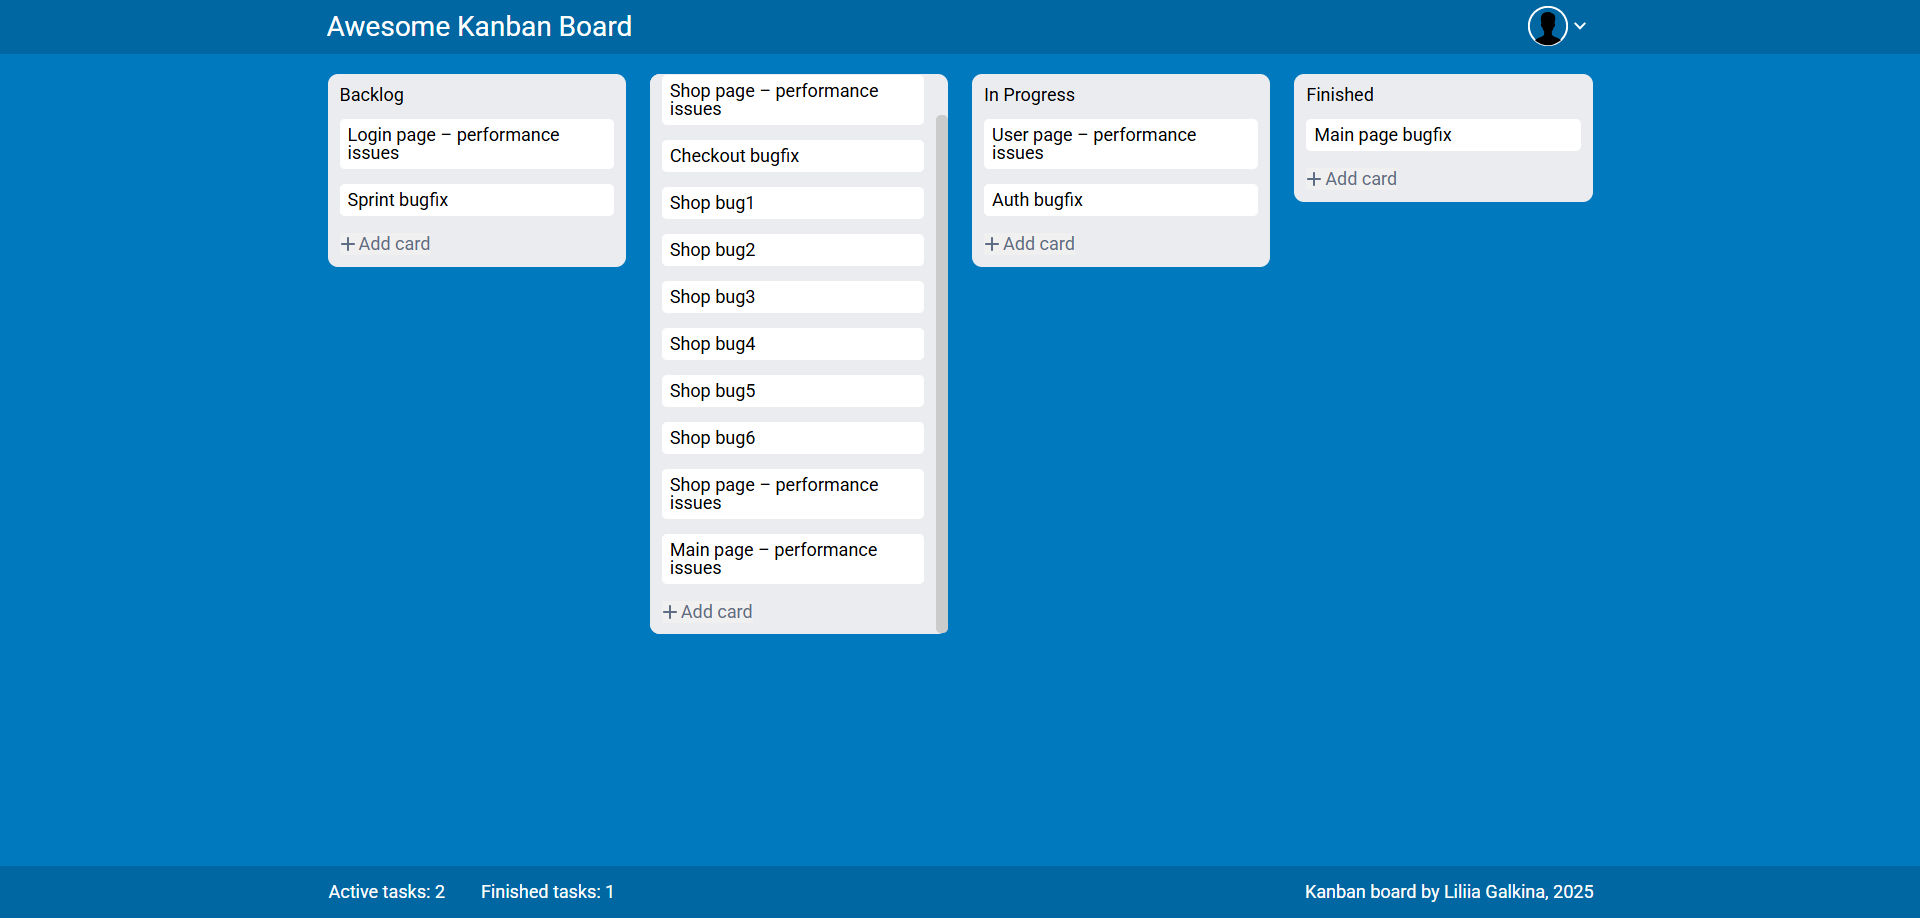This screenshot has width=1920, height=918.
Task: Click plus icon in In Progress column
Action: [992, 244]
